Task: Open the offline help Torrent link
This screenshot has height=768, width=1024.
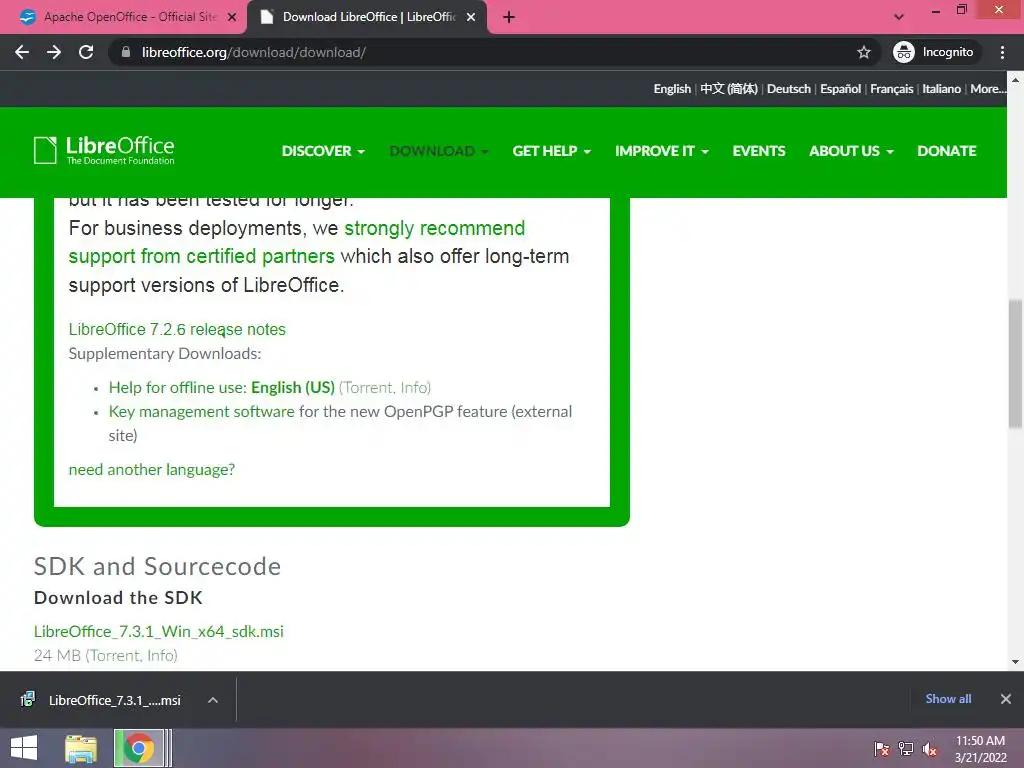Action: pos(368,387)
